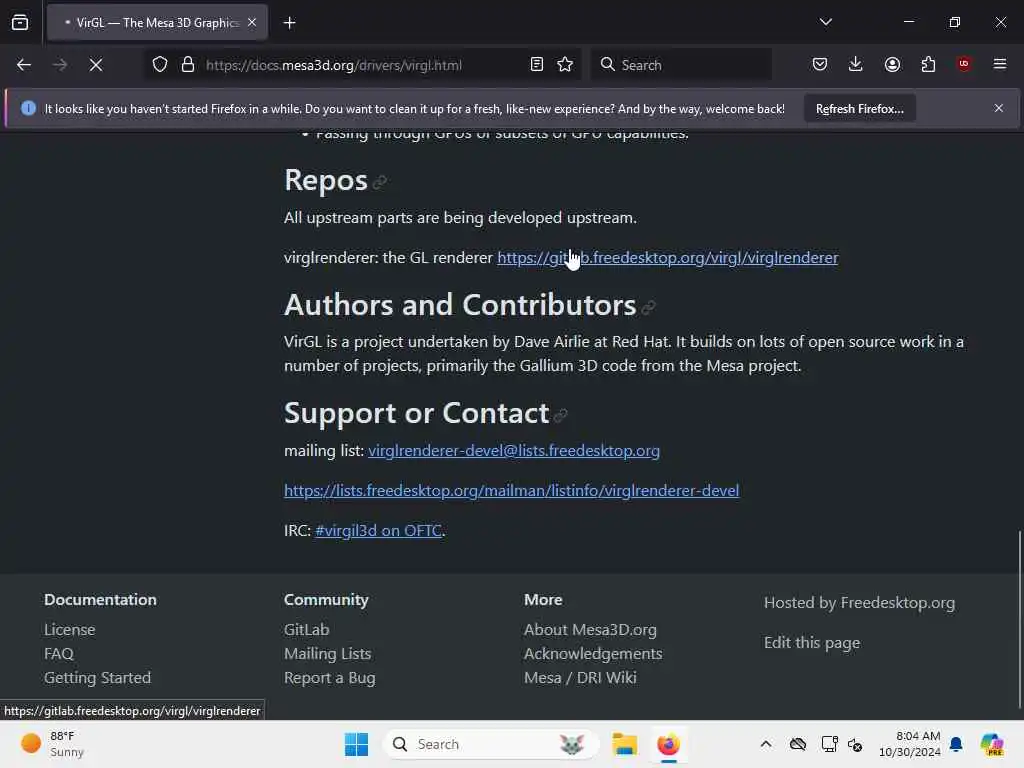
Task: Click the Refresh Firefox button
Action: coord(859,108)
